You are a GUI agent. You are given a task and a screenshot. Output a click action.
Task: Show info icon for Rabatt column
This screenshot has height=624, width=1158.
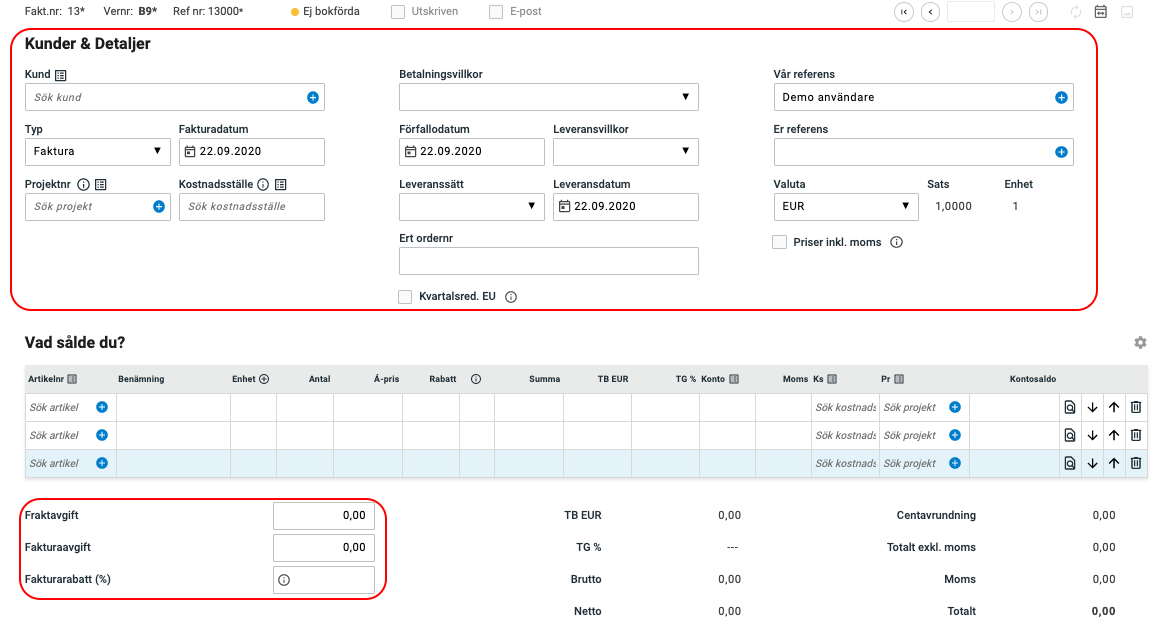pos(476,379)
